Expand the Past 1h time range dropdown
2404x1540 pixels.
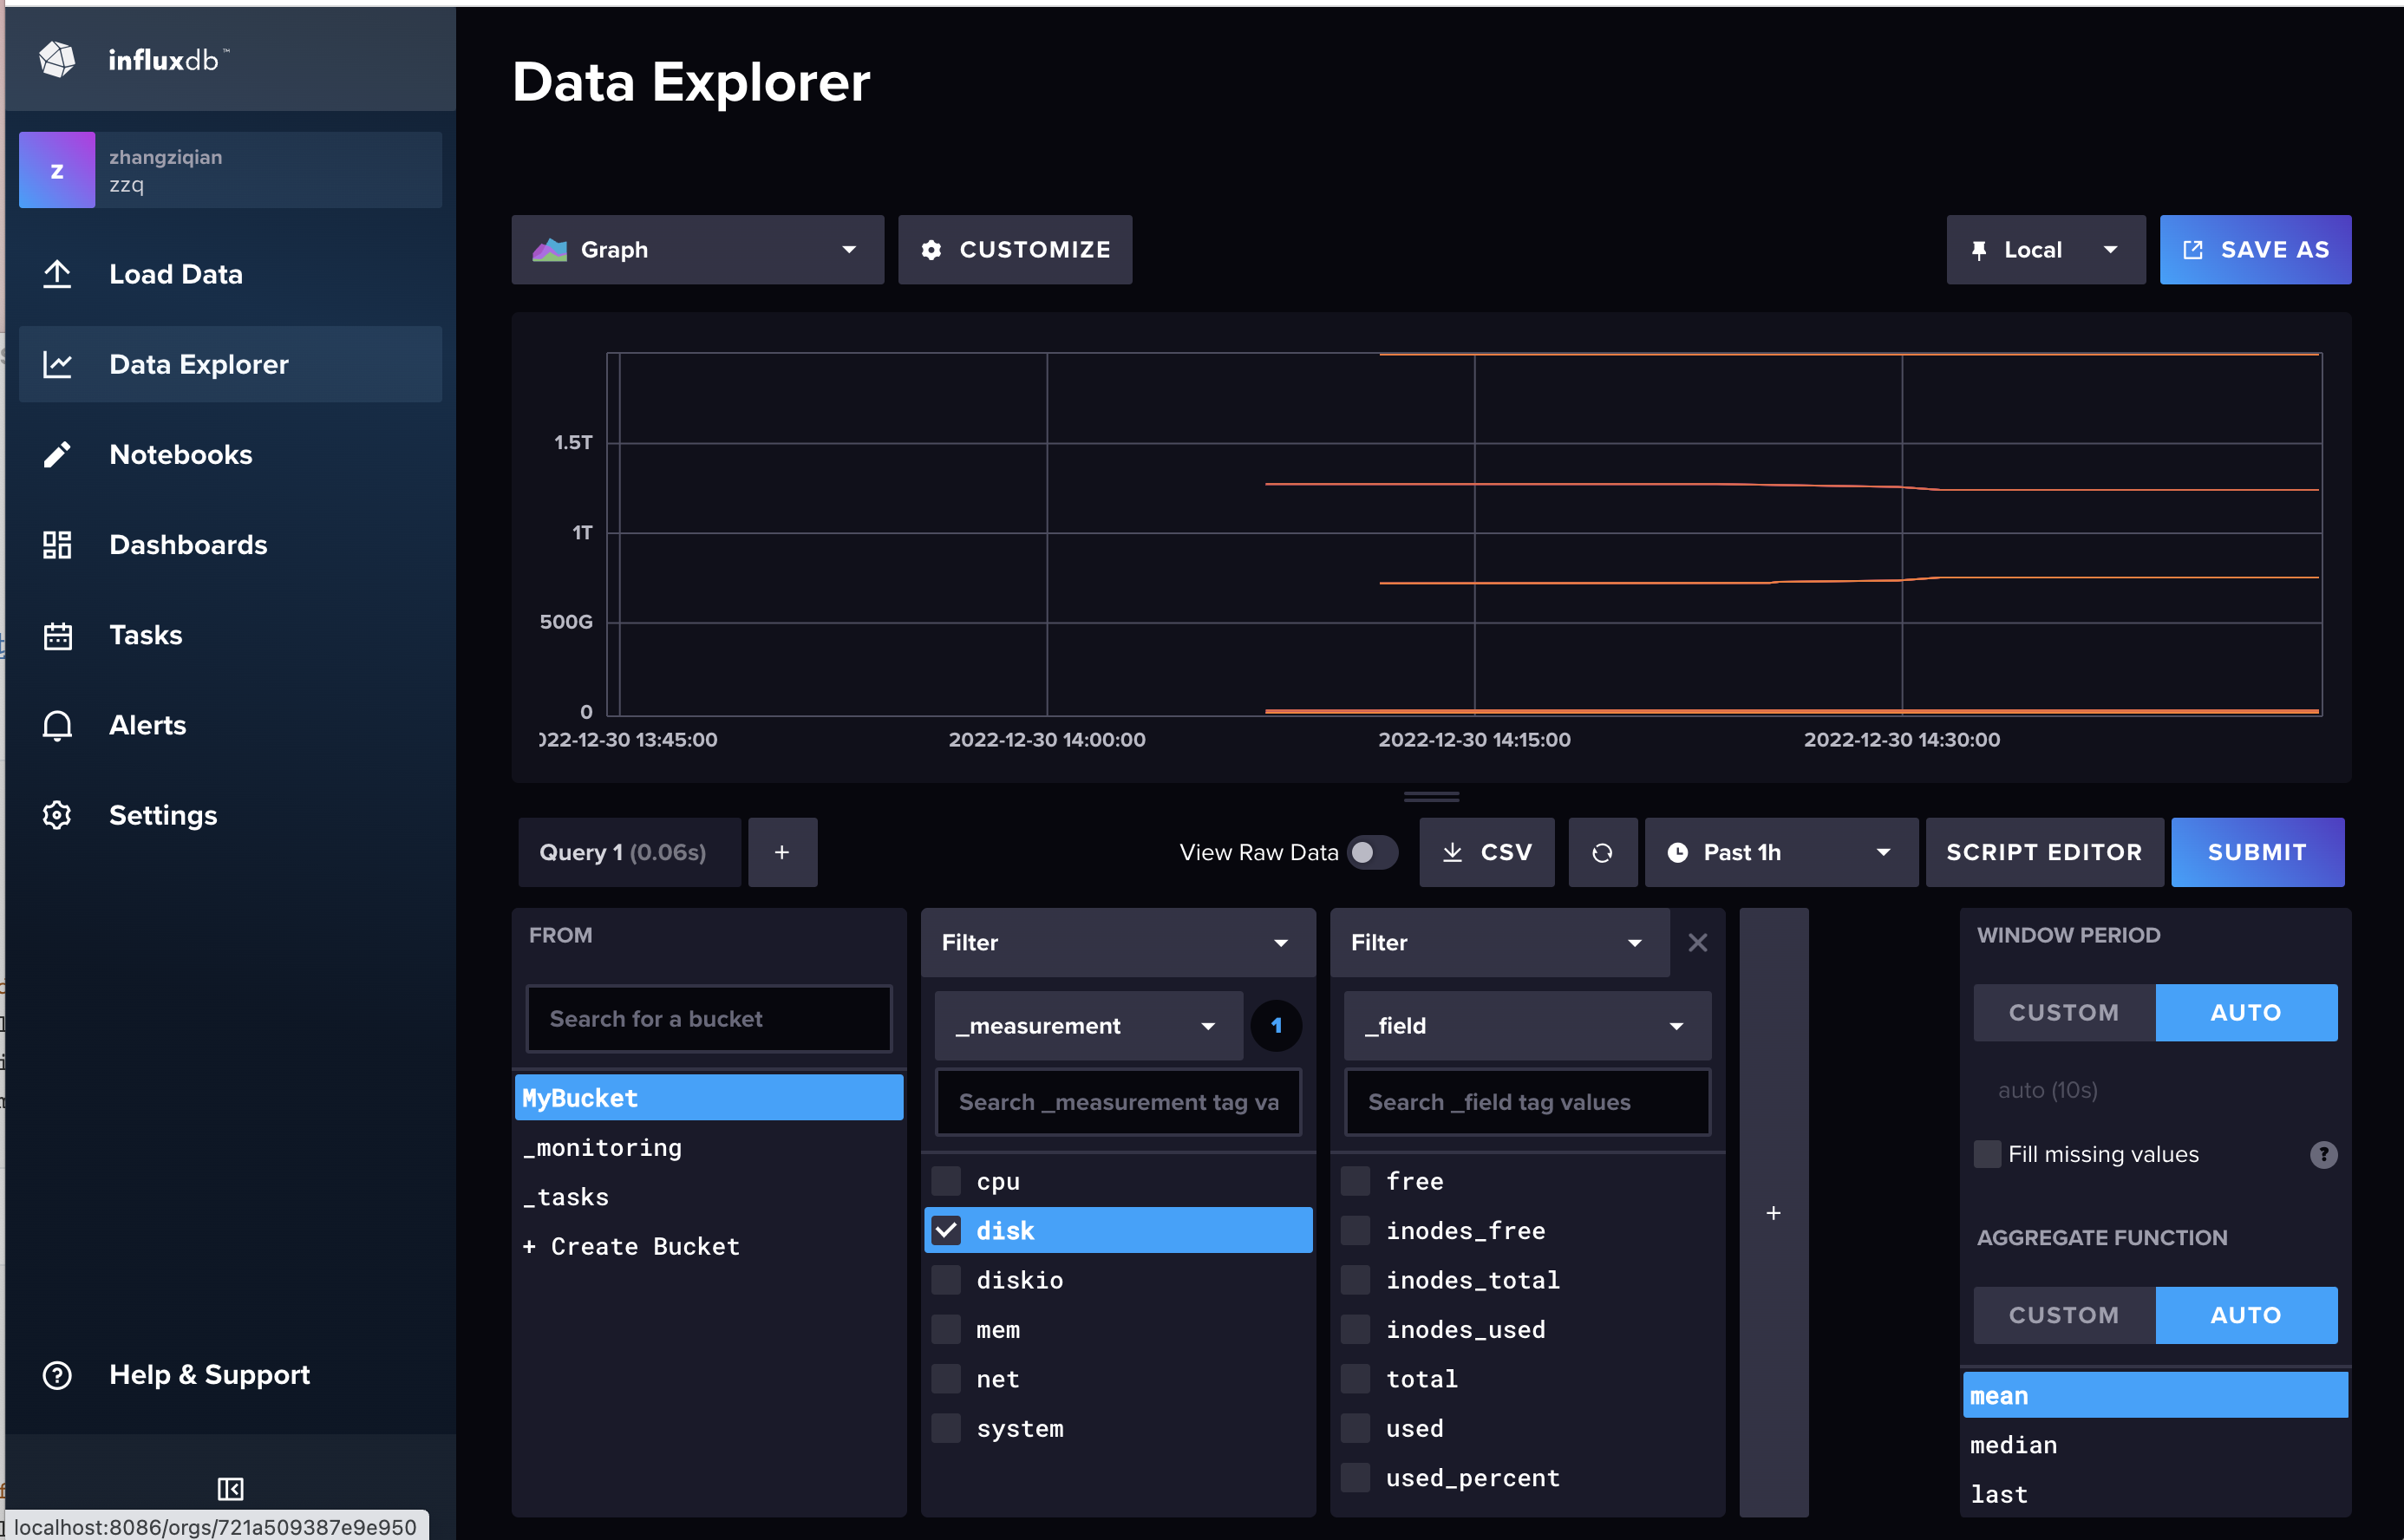tap(1780, 852)
